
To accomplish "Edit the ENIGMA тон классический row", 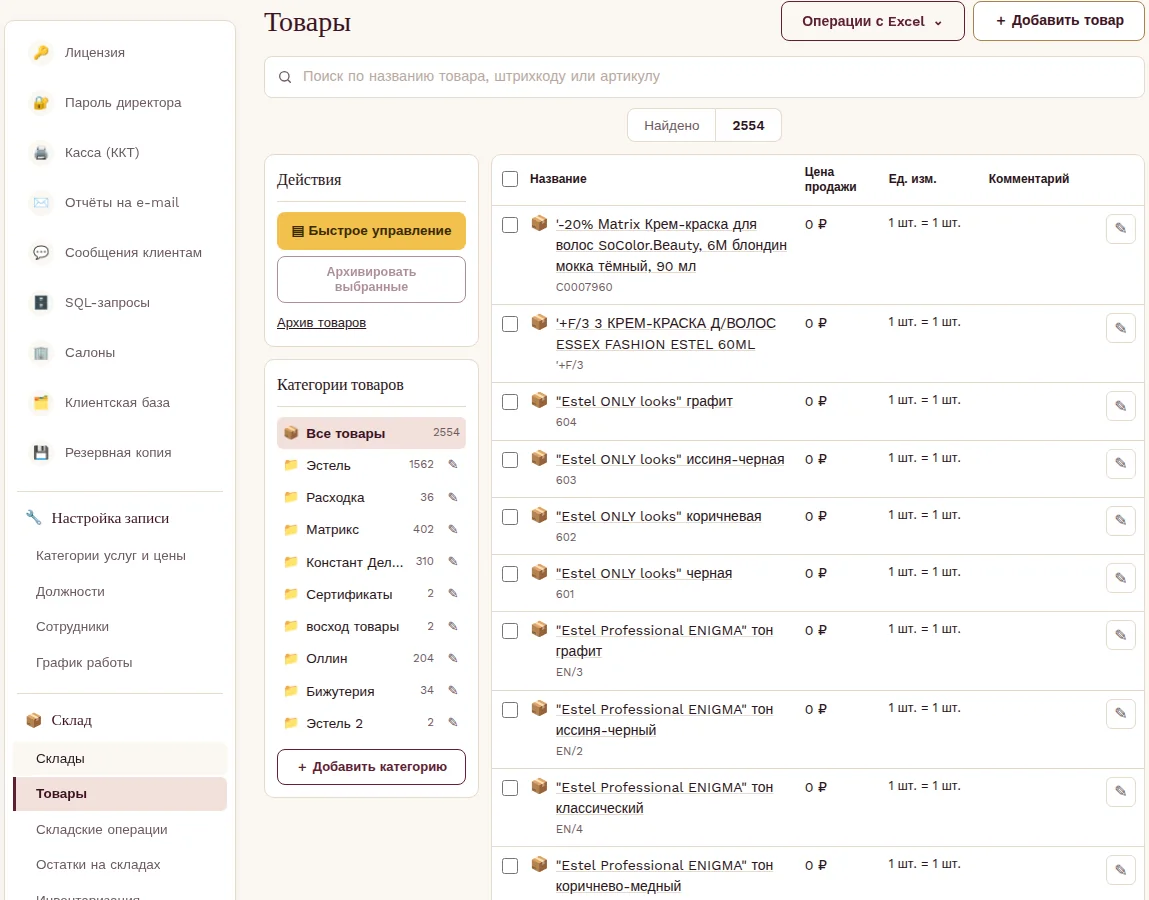I will point(1120,792).
